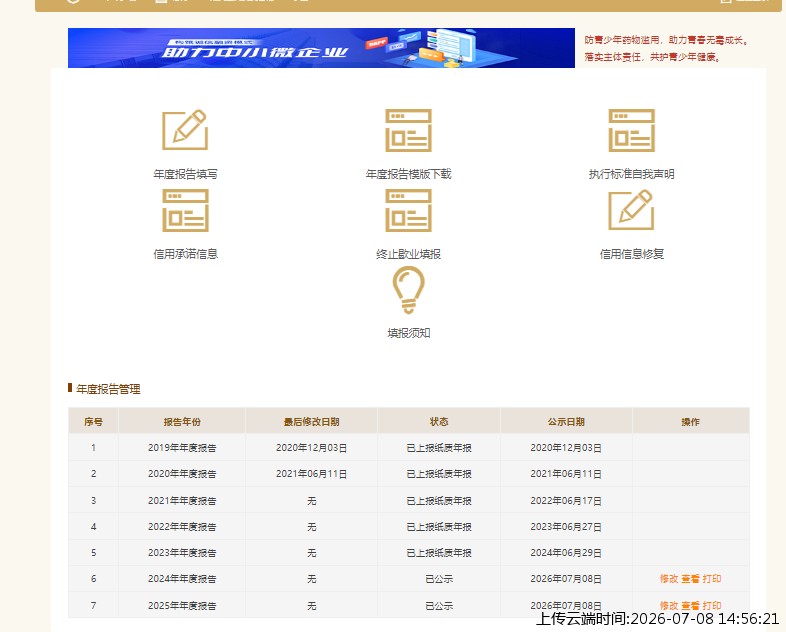Click 打印 for the 2024年年度报告 row
This screenshot has width=786, height=632.
click(712, 579)
